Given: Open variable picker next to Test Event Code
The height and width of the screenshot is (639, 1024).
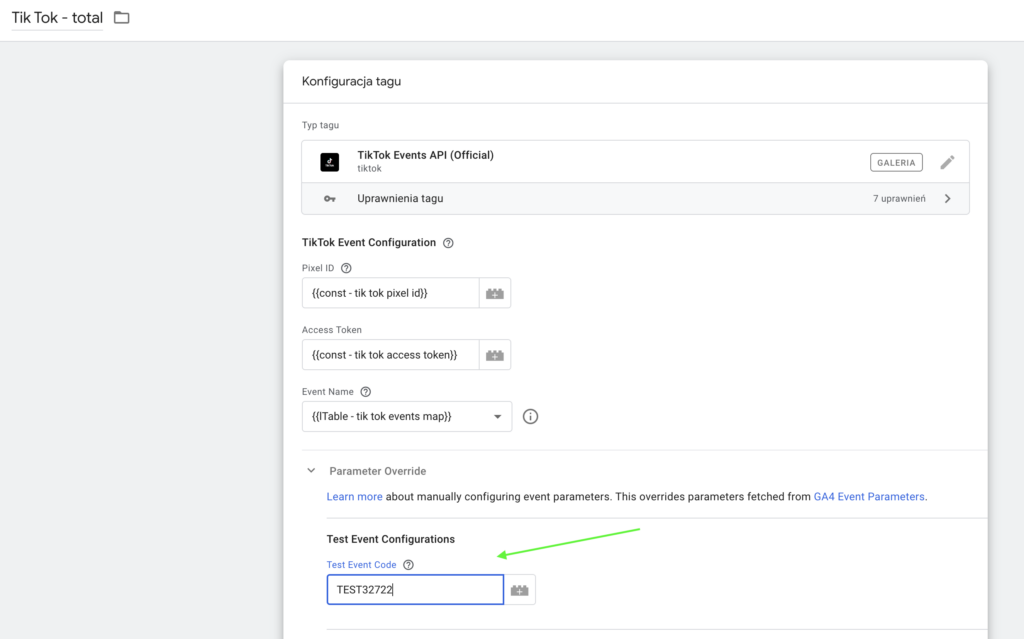Looking at the screenshot, I should tap(519, 590).
